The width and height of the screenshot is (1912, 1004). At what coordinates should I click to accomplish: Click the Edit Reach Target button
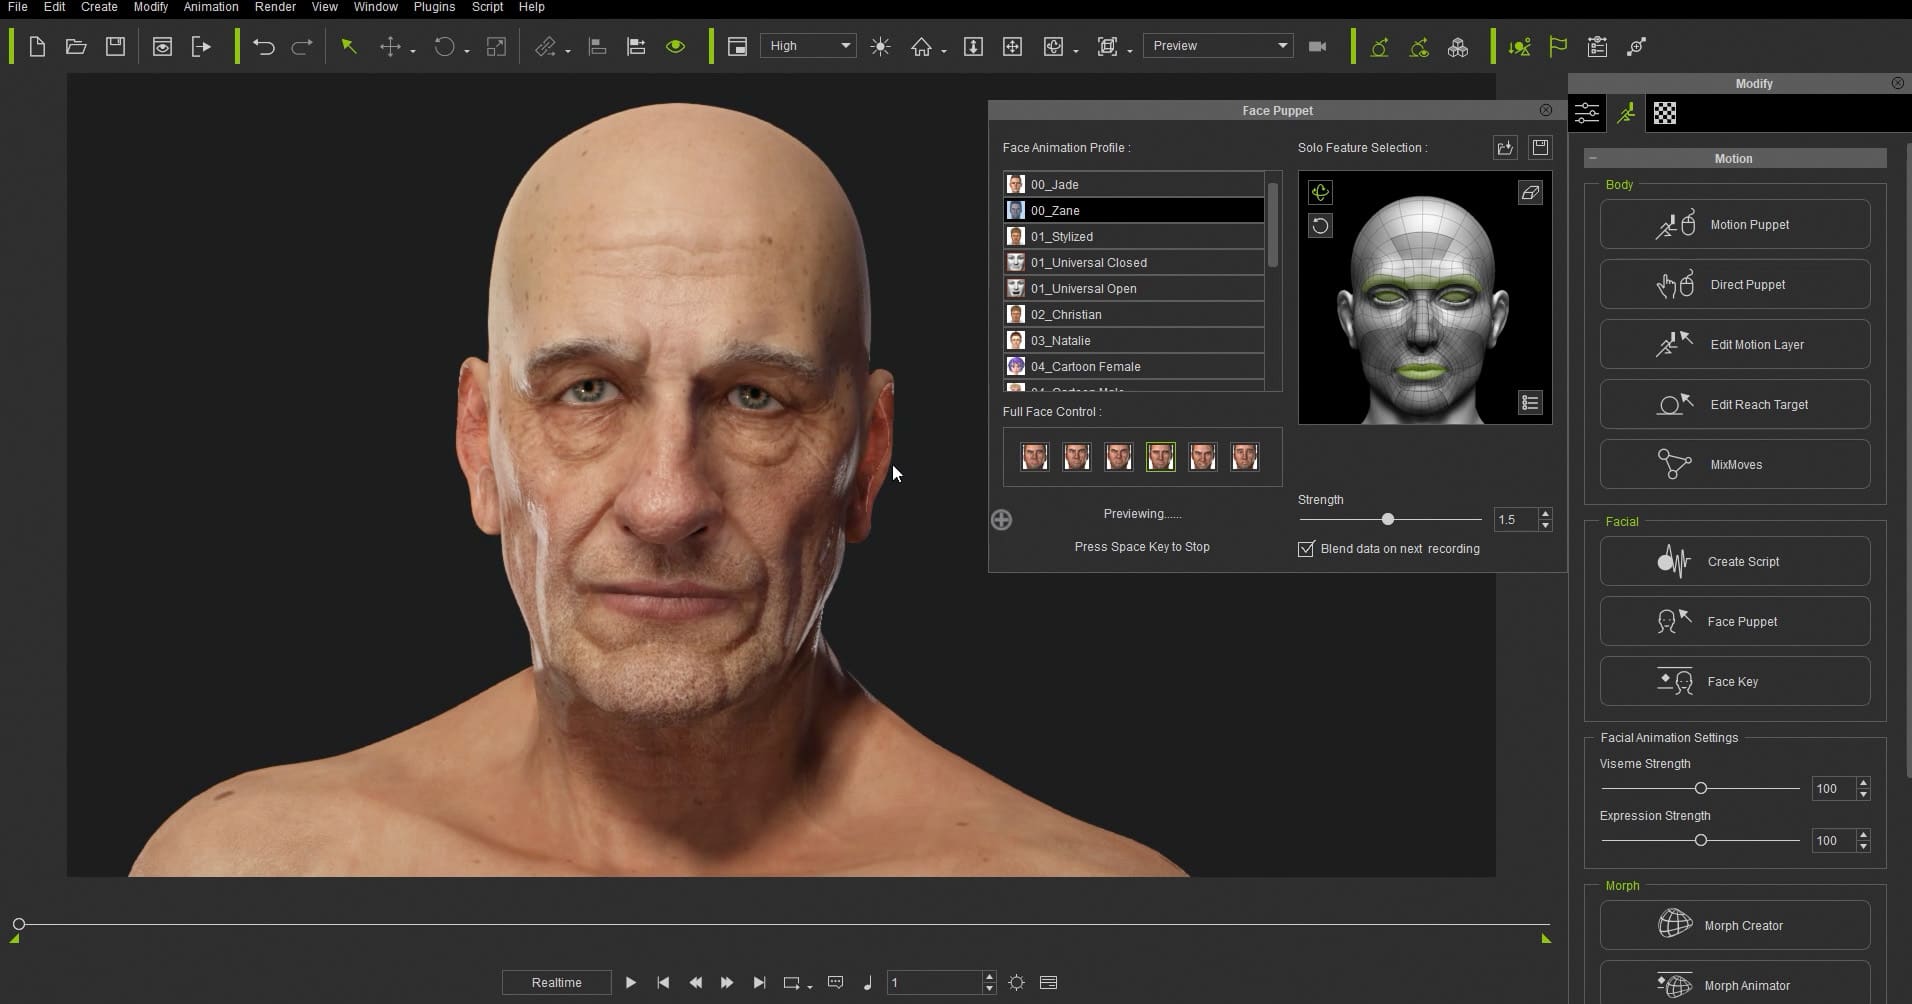pyautogui.click(x=1733, y=404)
